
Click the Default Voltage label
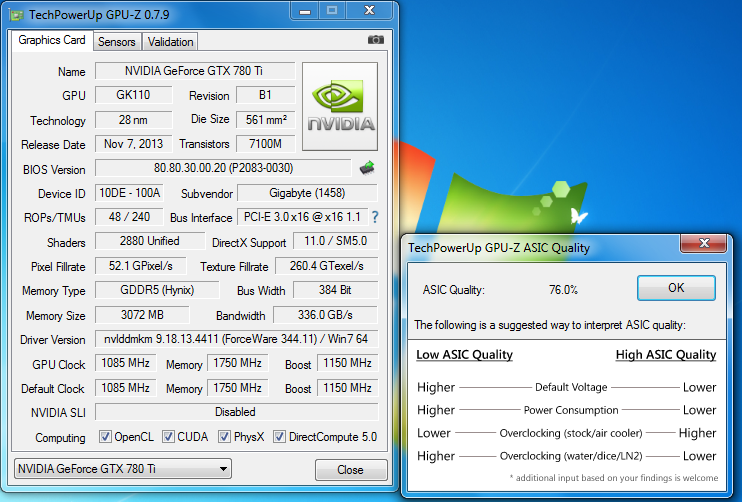pyautogui.click(x=571, y=387)
